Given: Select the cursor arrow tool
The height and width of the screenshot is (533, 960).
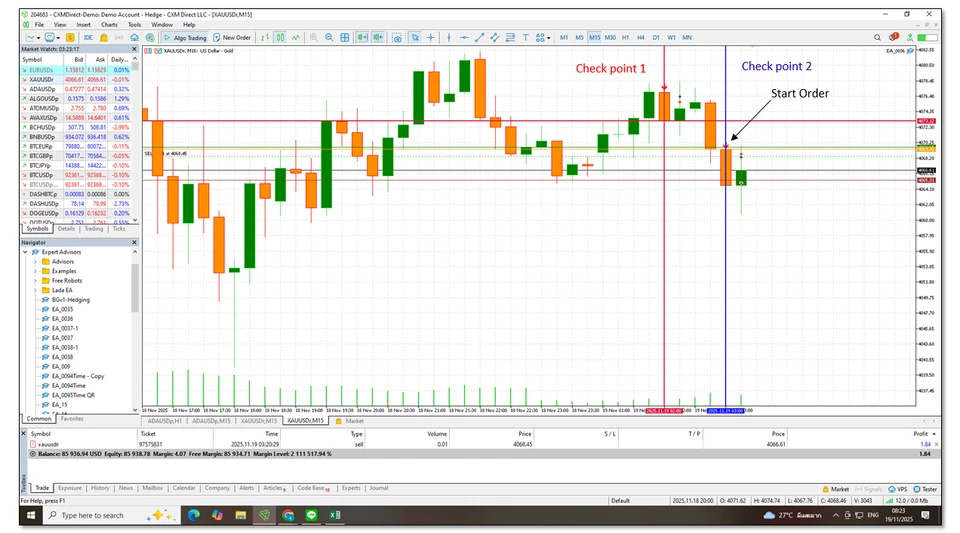Looking at the screenshot, I should 415,37.
